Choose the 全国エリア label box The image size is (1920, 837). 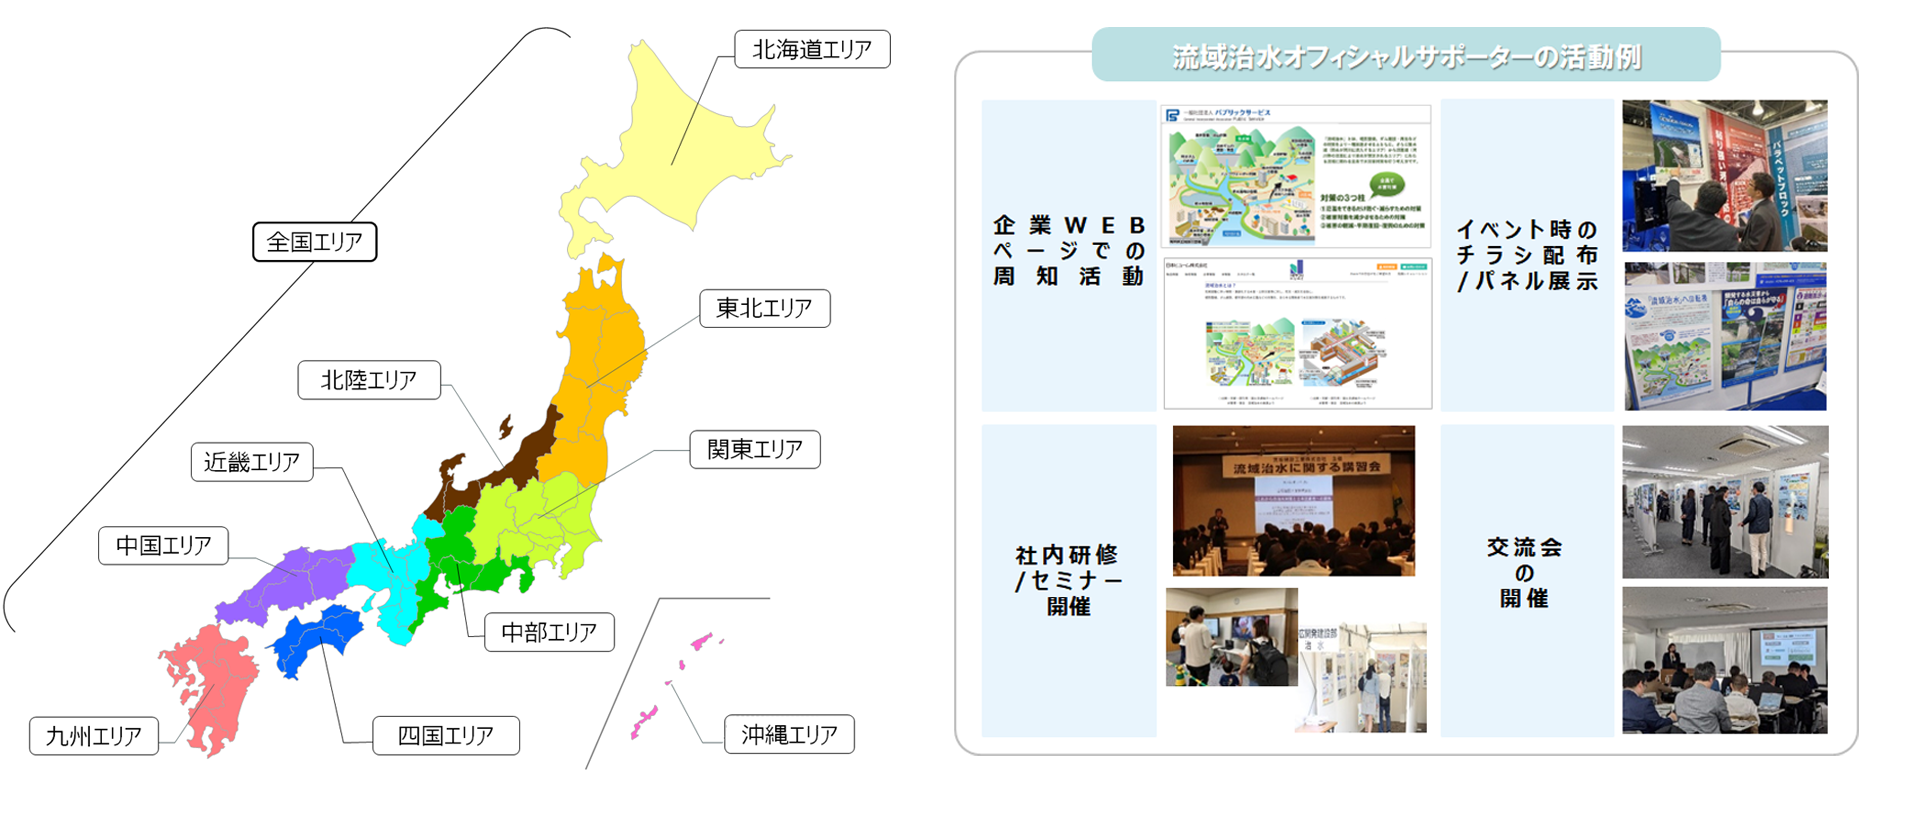coord(314,242)
